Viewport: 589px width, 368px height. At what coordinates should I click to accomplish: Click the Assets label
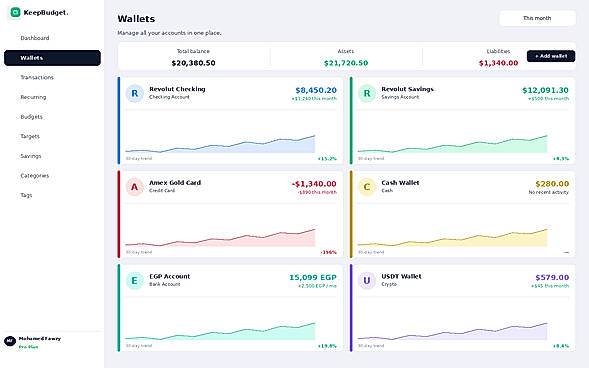coord(346,51)
